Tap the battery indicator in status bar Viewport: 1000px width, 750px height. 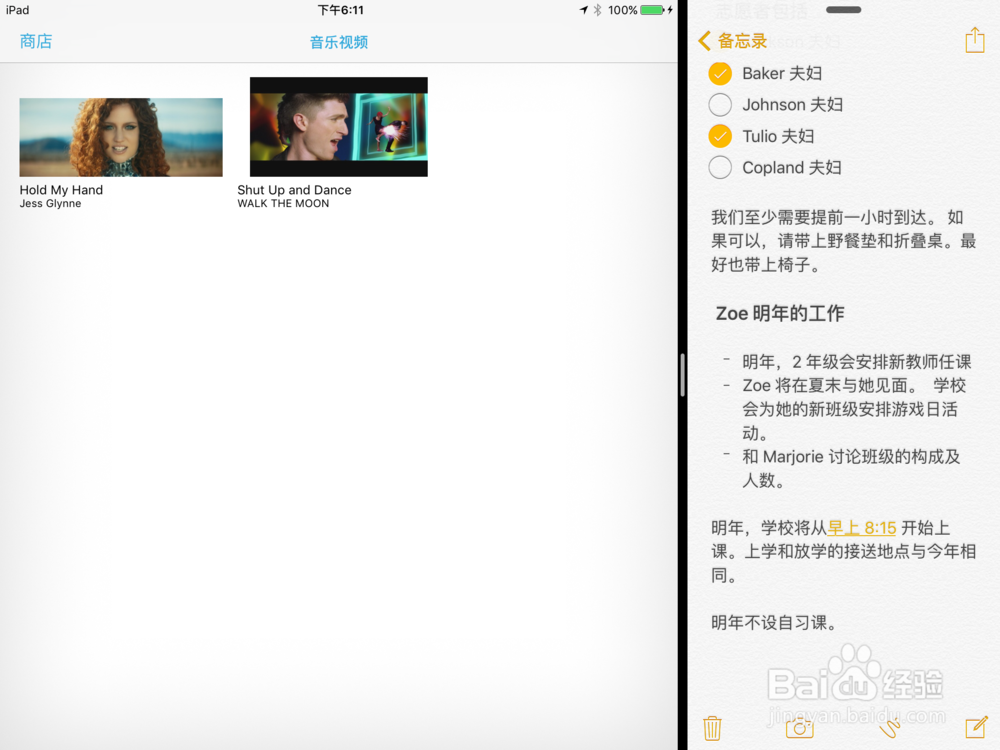click(652, 10)
